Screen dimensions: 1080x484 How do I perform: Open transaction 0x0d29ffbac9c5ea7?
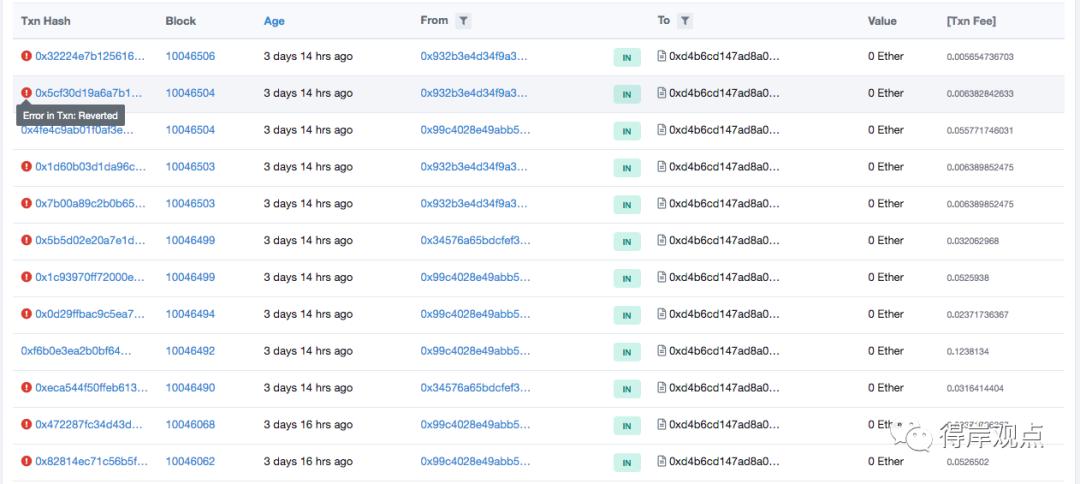pyautogui.click(x=90, y=314)
